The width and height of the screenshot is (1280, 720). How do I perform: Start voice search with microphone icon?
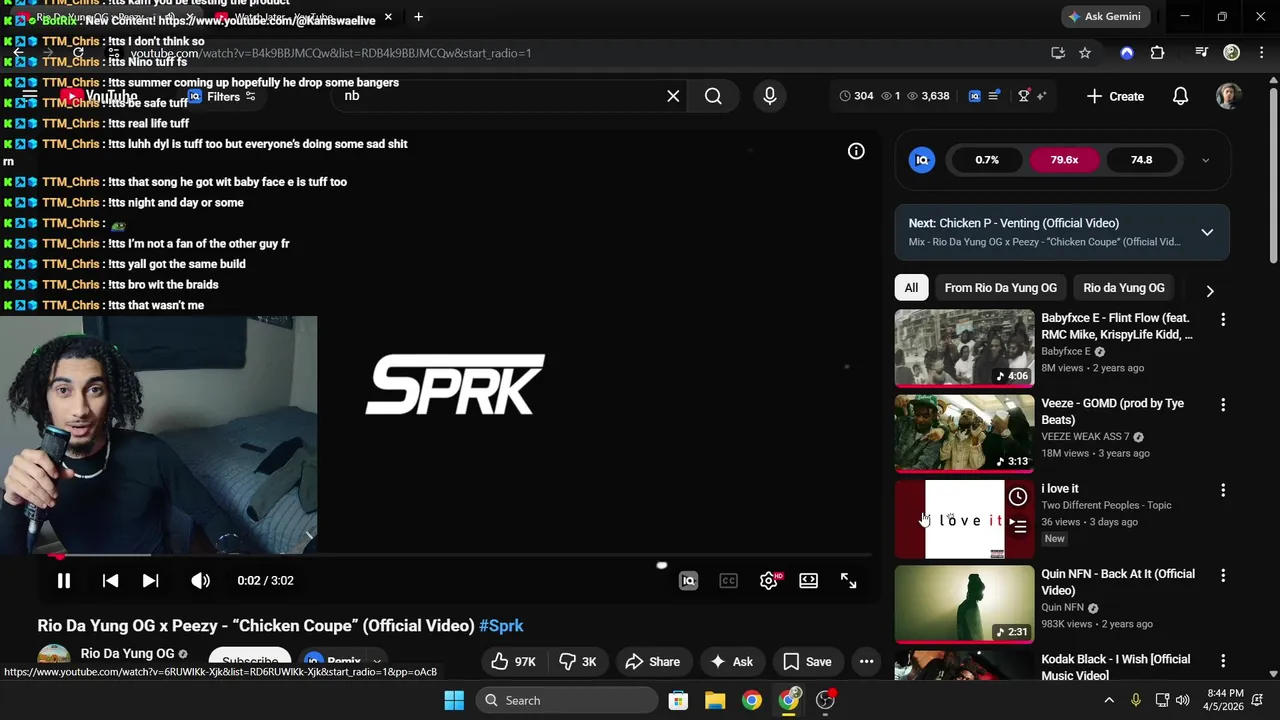coord(769,96)
